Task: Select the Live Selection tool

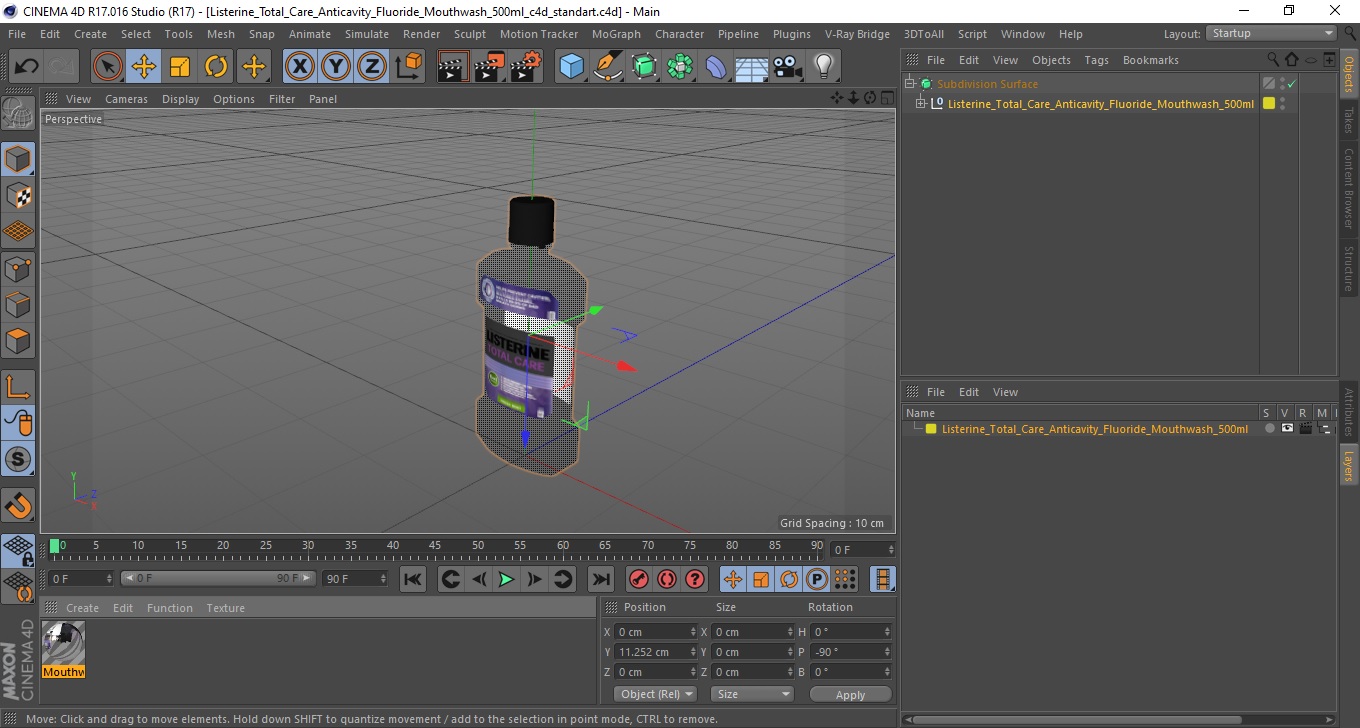Action: point(108,67)
